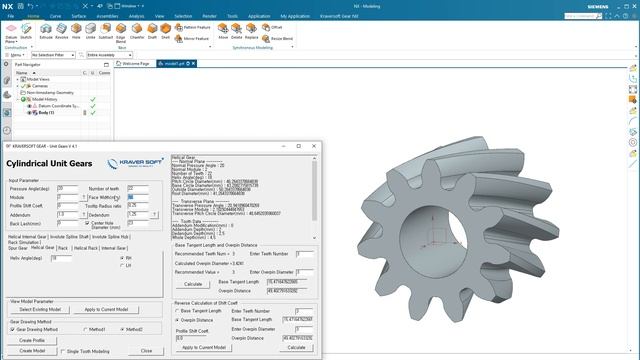
Task: Choose the Resize Blend tool
Action: [x=278, y=38]
